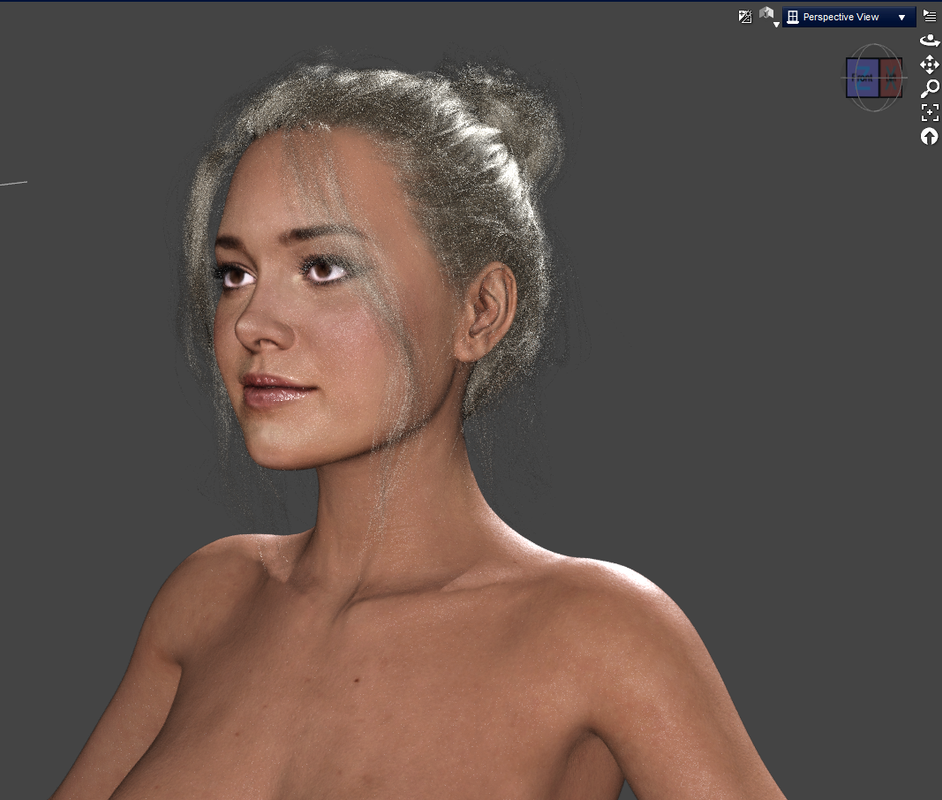Click the frame selection brackets icon

pyautogui.click(x=929, y=112)
